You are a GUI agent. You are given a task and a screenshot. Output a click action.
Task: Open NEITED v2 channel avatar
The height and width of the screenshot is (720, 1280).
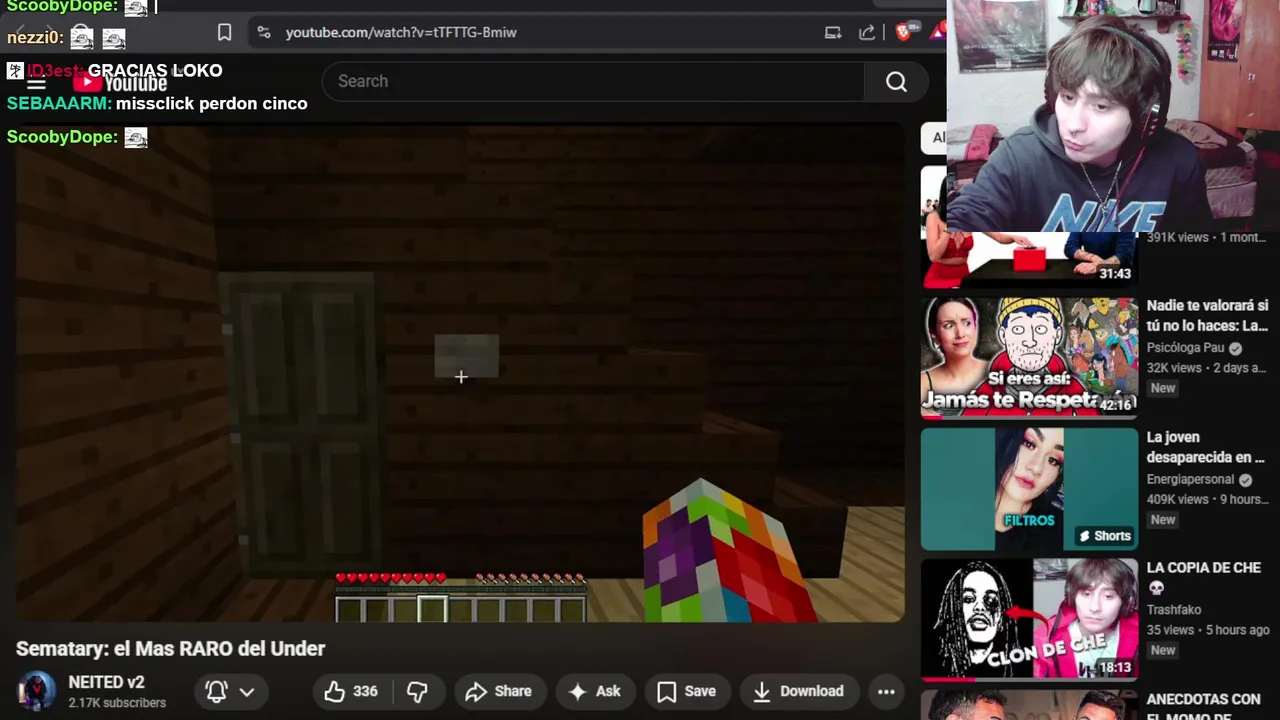(x=36, y=691)
